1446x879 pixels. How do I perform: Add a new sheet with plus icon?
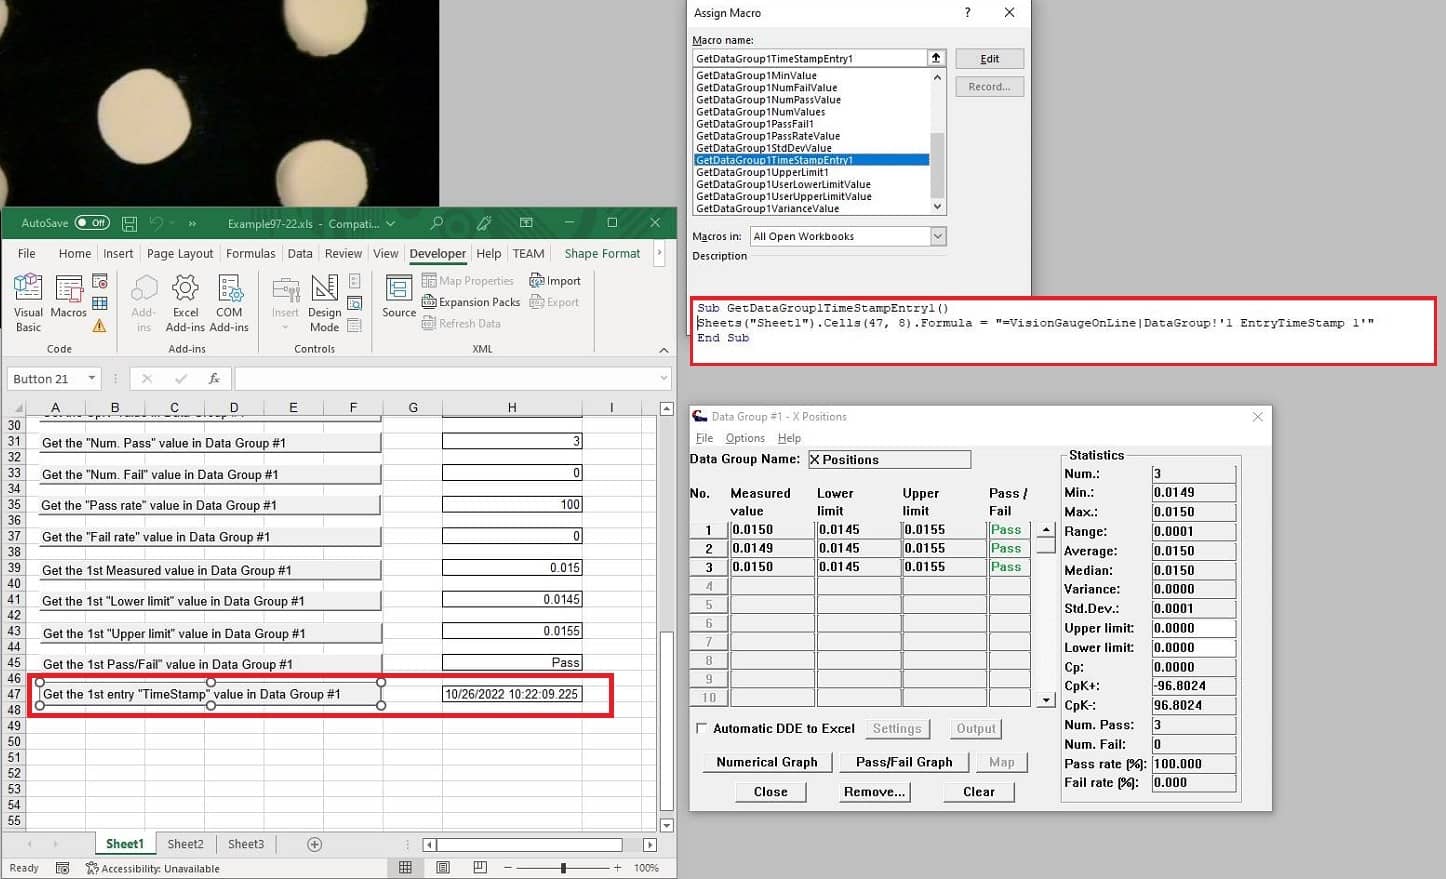coord(314,844)
